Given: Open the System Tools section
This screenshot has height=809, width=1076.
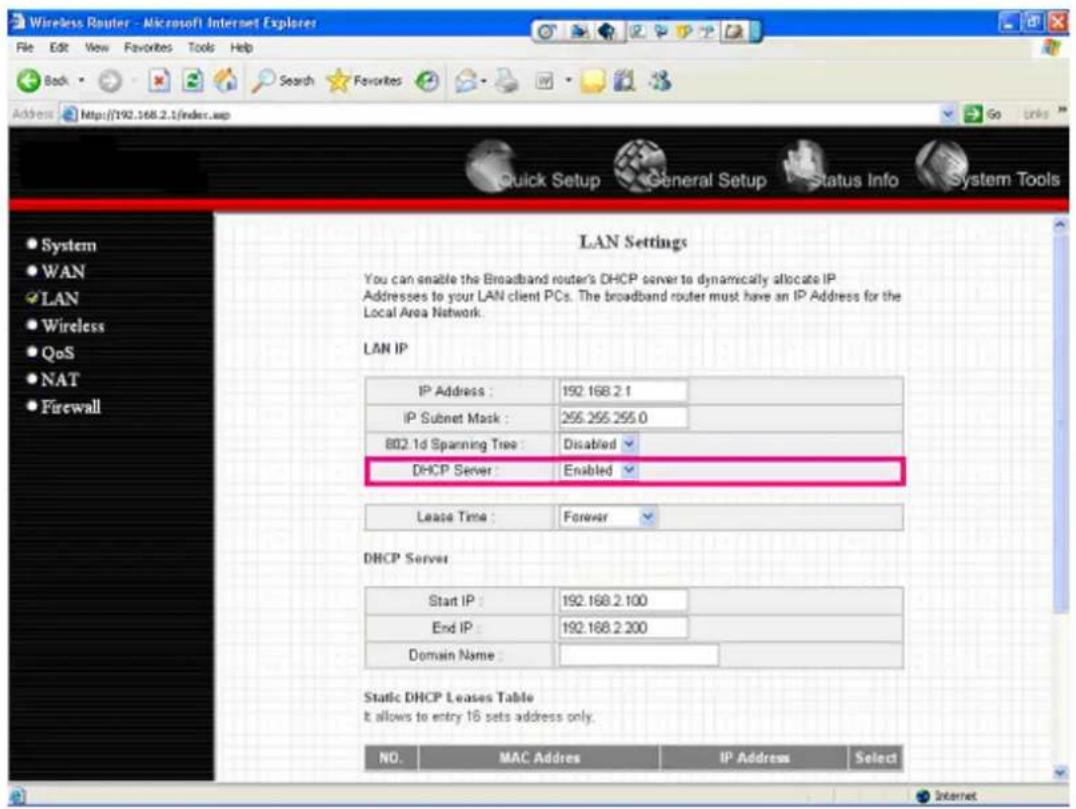Looking at the screenshot, I should click(x=987, y=167).
